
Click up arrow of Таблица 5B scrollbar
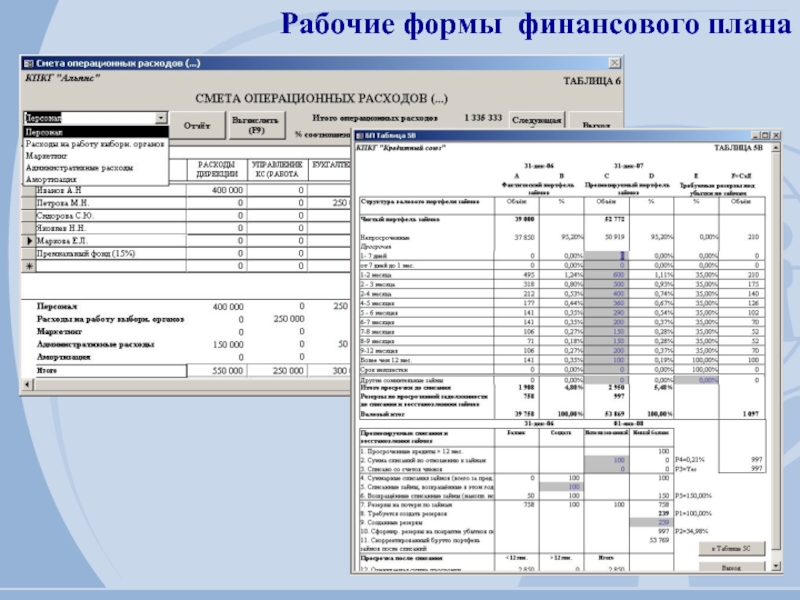click(x=776, y=148)
